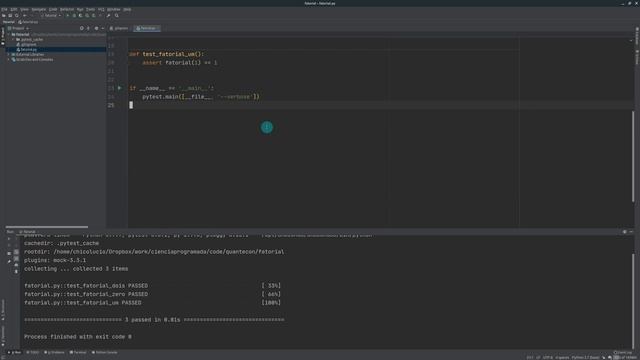
Task: Open the Navigate menu
Action: point(39,9)
